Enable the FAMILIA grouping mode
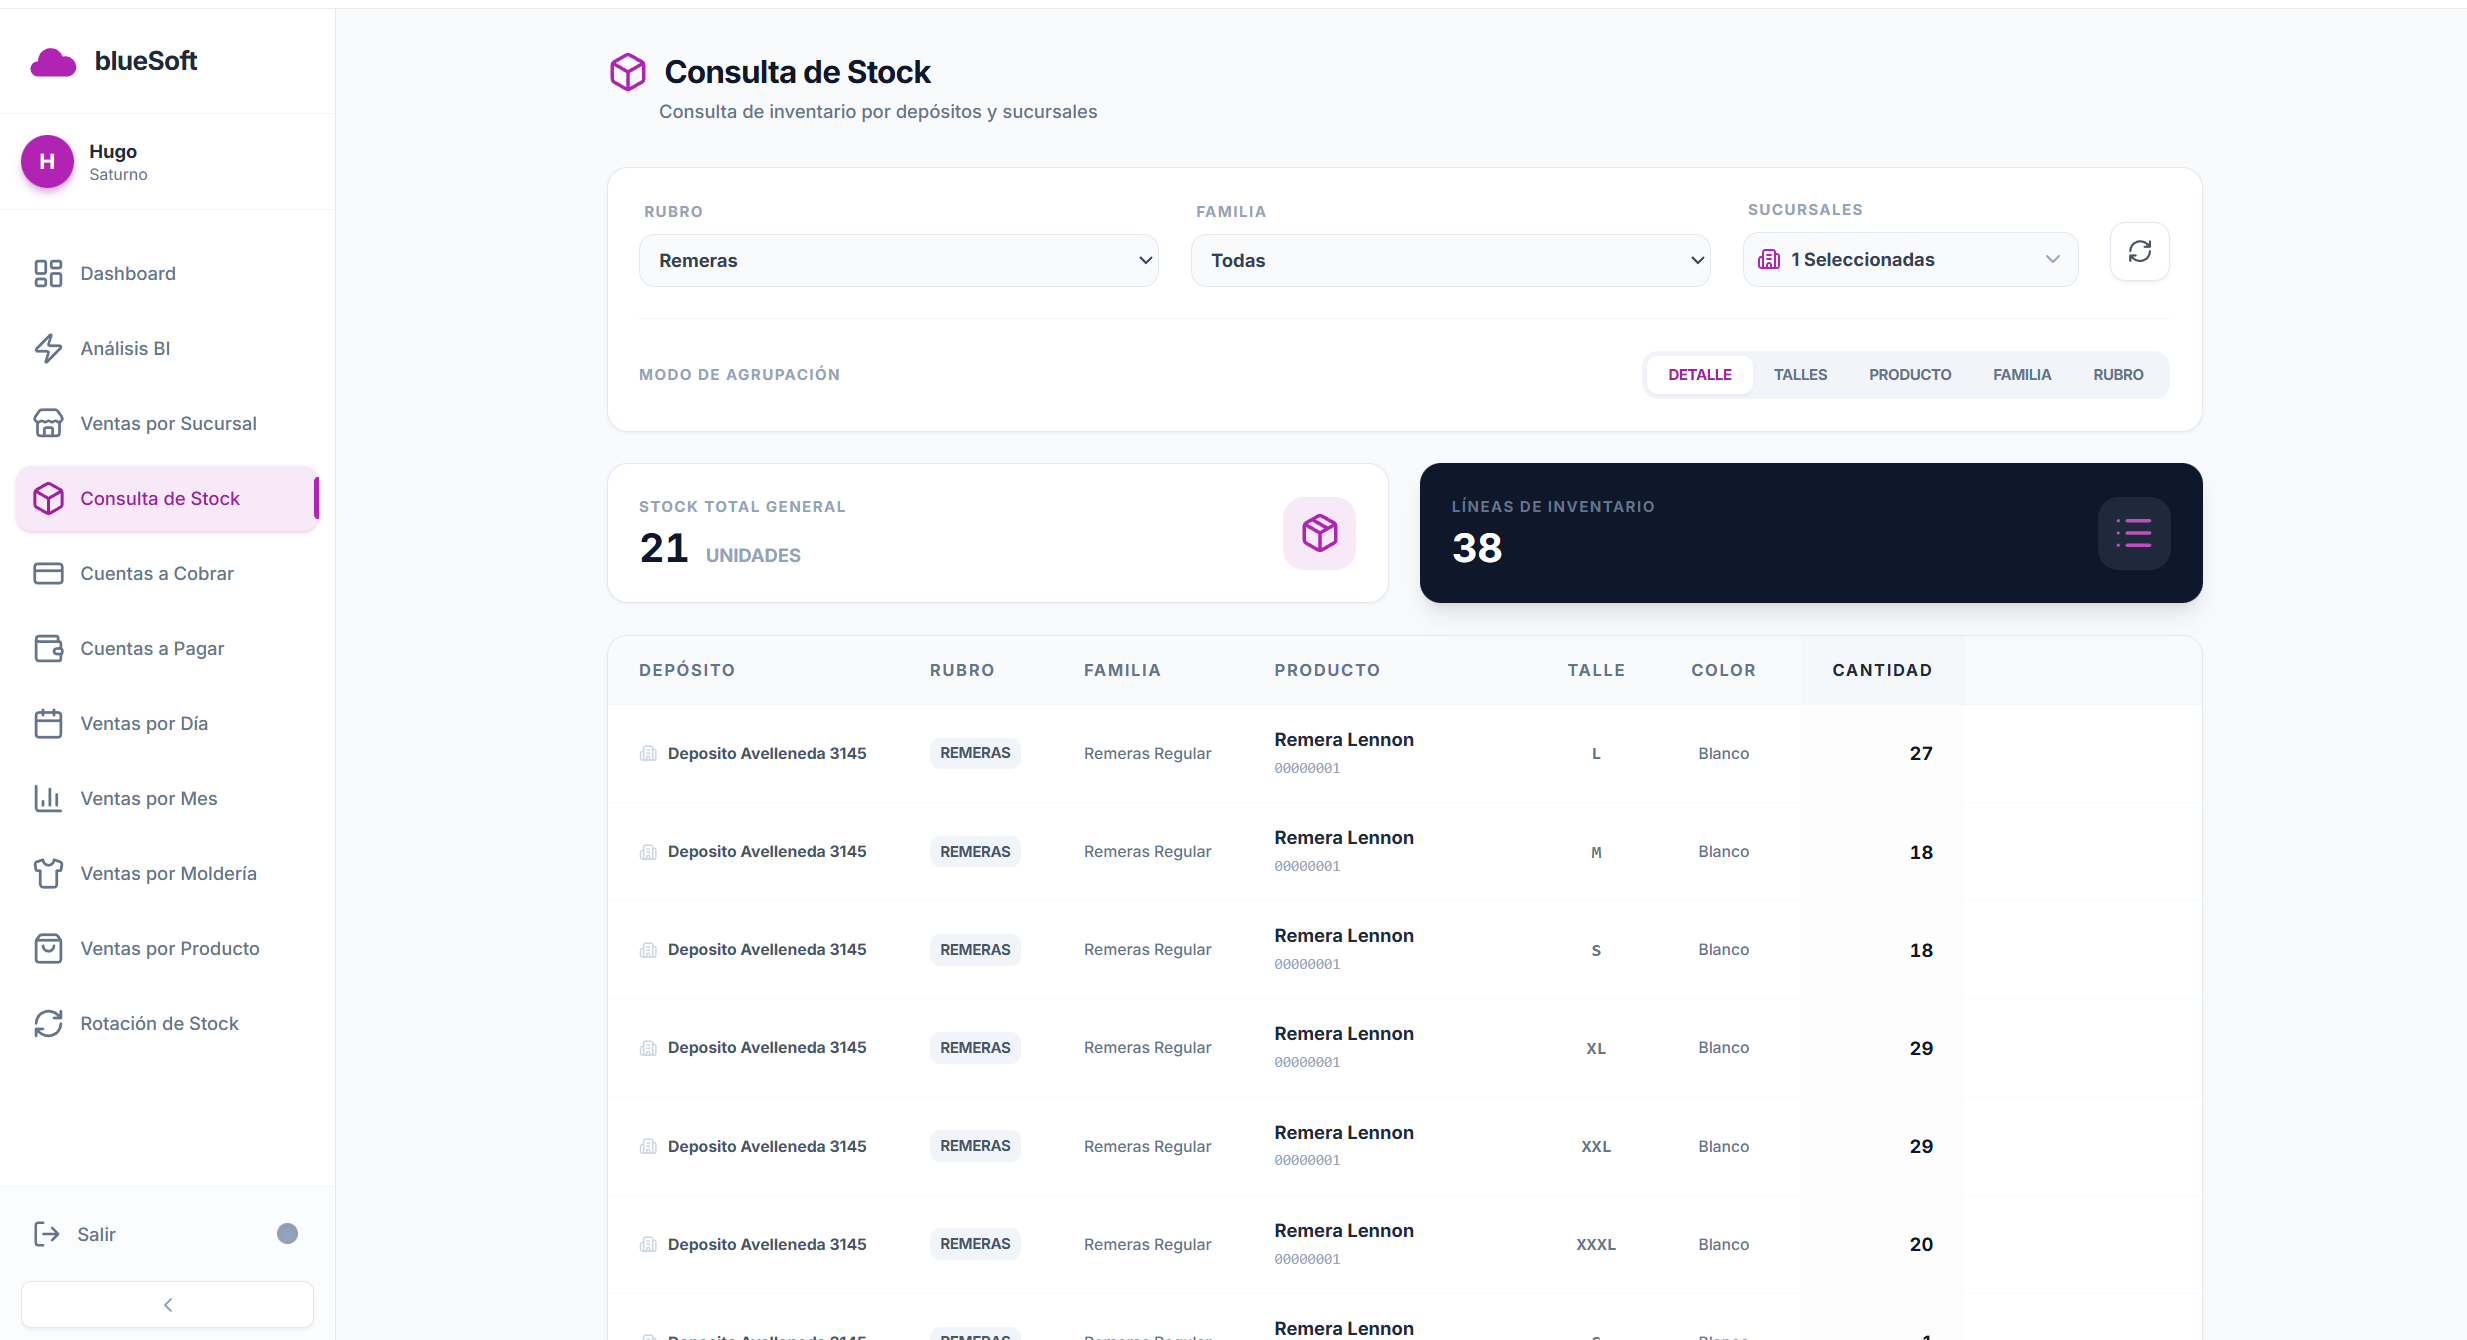Viewport: 2467px width, 1340px height. click(2022, 374)
